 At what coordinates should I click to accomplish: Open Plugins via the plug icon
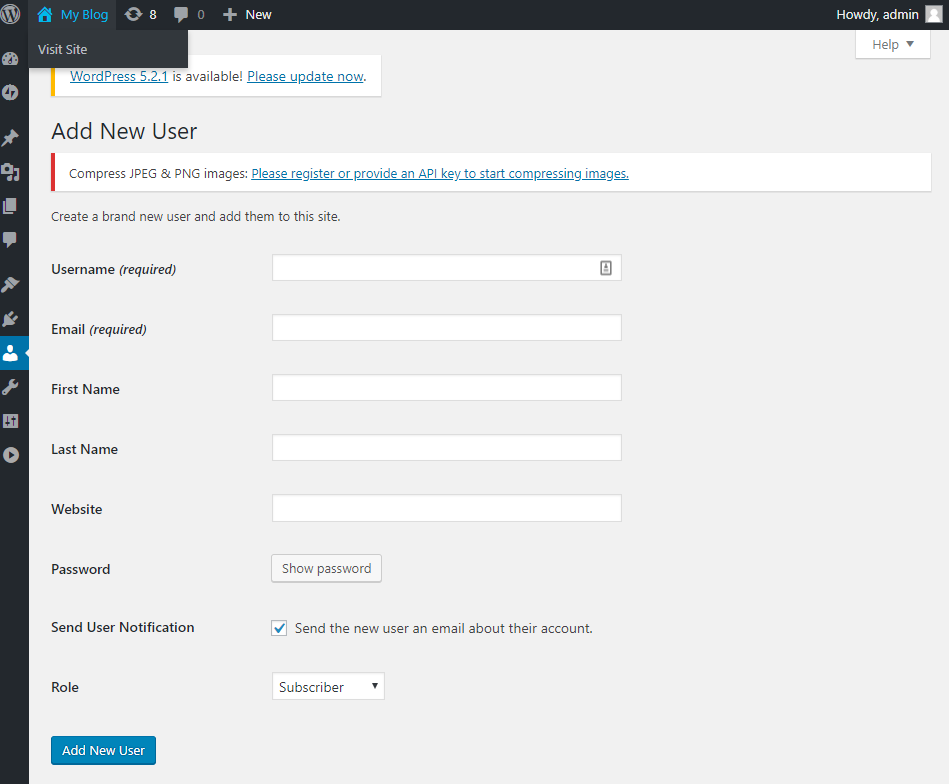click(11, 319)
